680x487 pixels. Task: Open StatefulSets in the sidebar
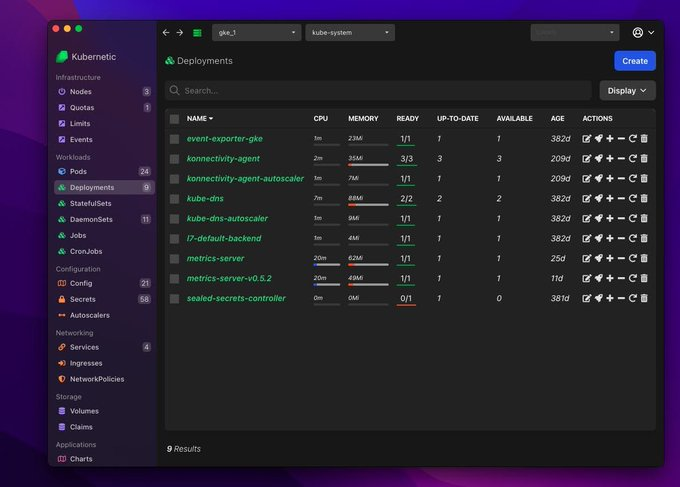click(104, 203)
